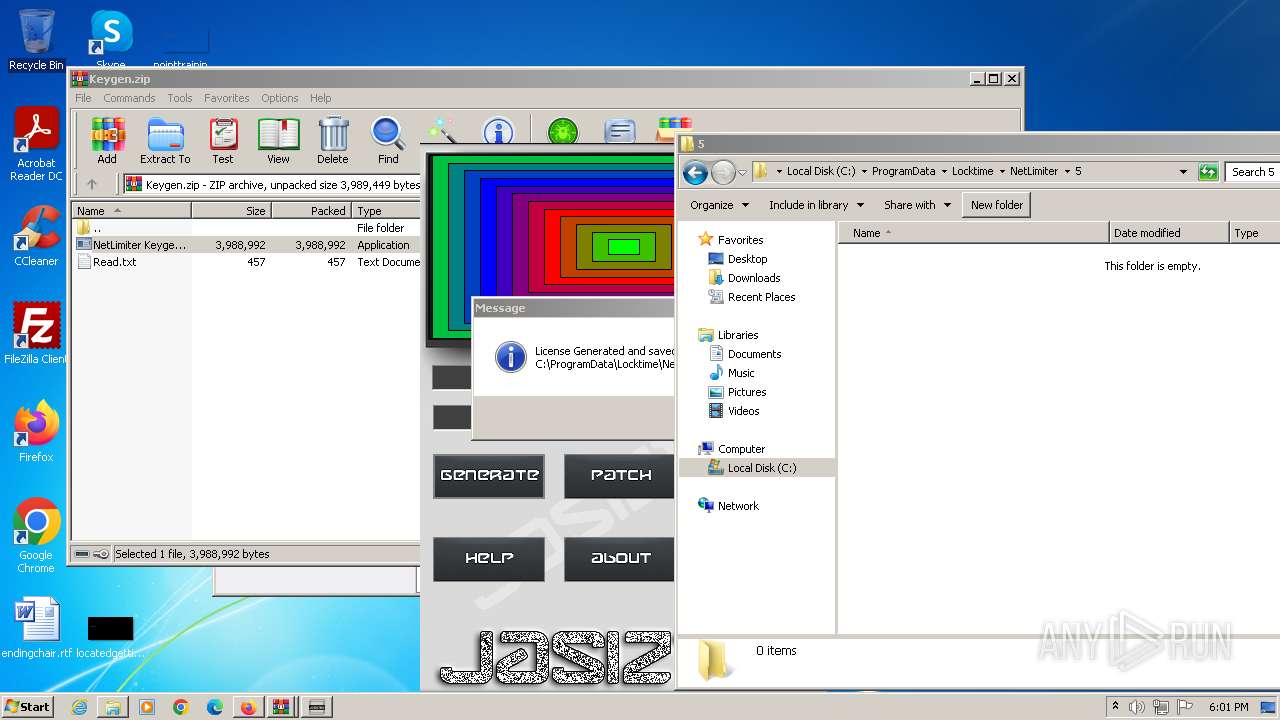This screenshot has height=720, width=1280.
Task: Expand the Locktime breadcrumb arrow
Action: [1002, 172]
